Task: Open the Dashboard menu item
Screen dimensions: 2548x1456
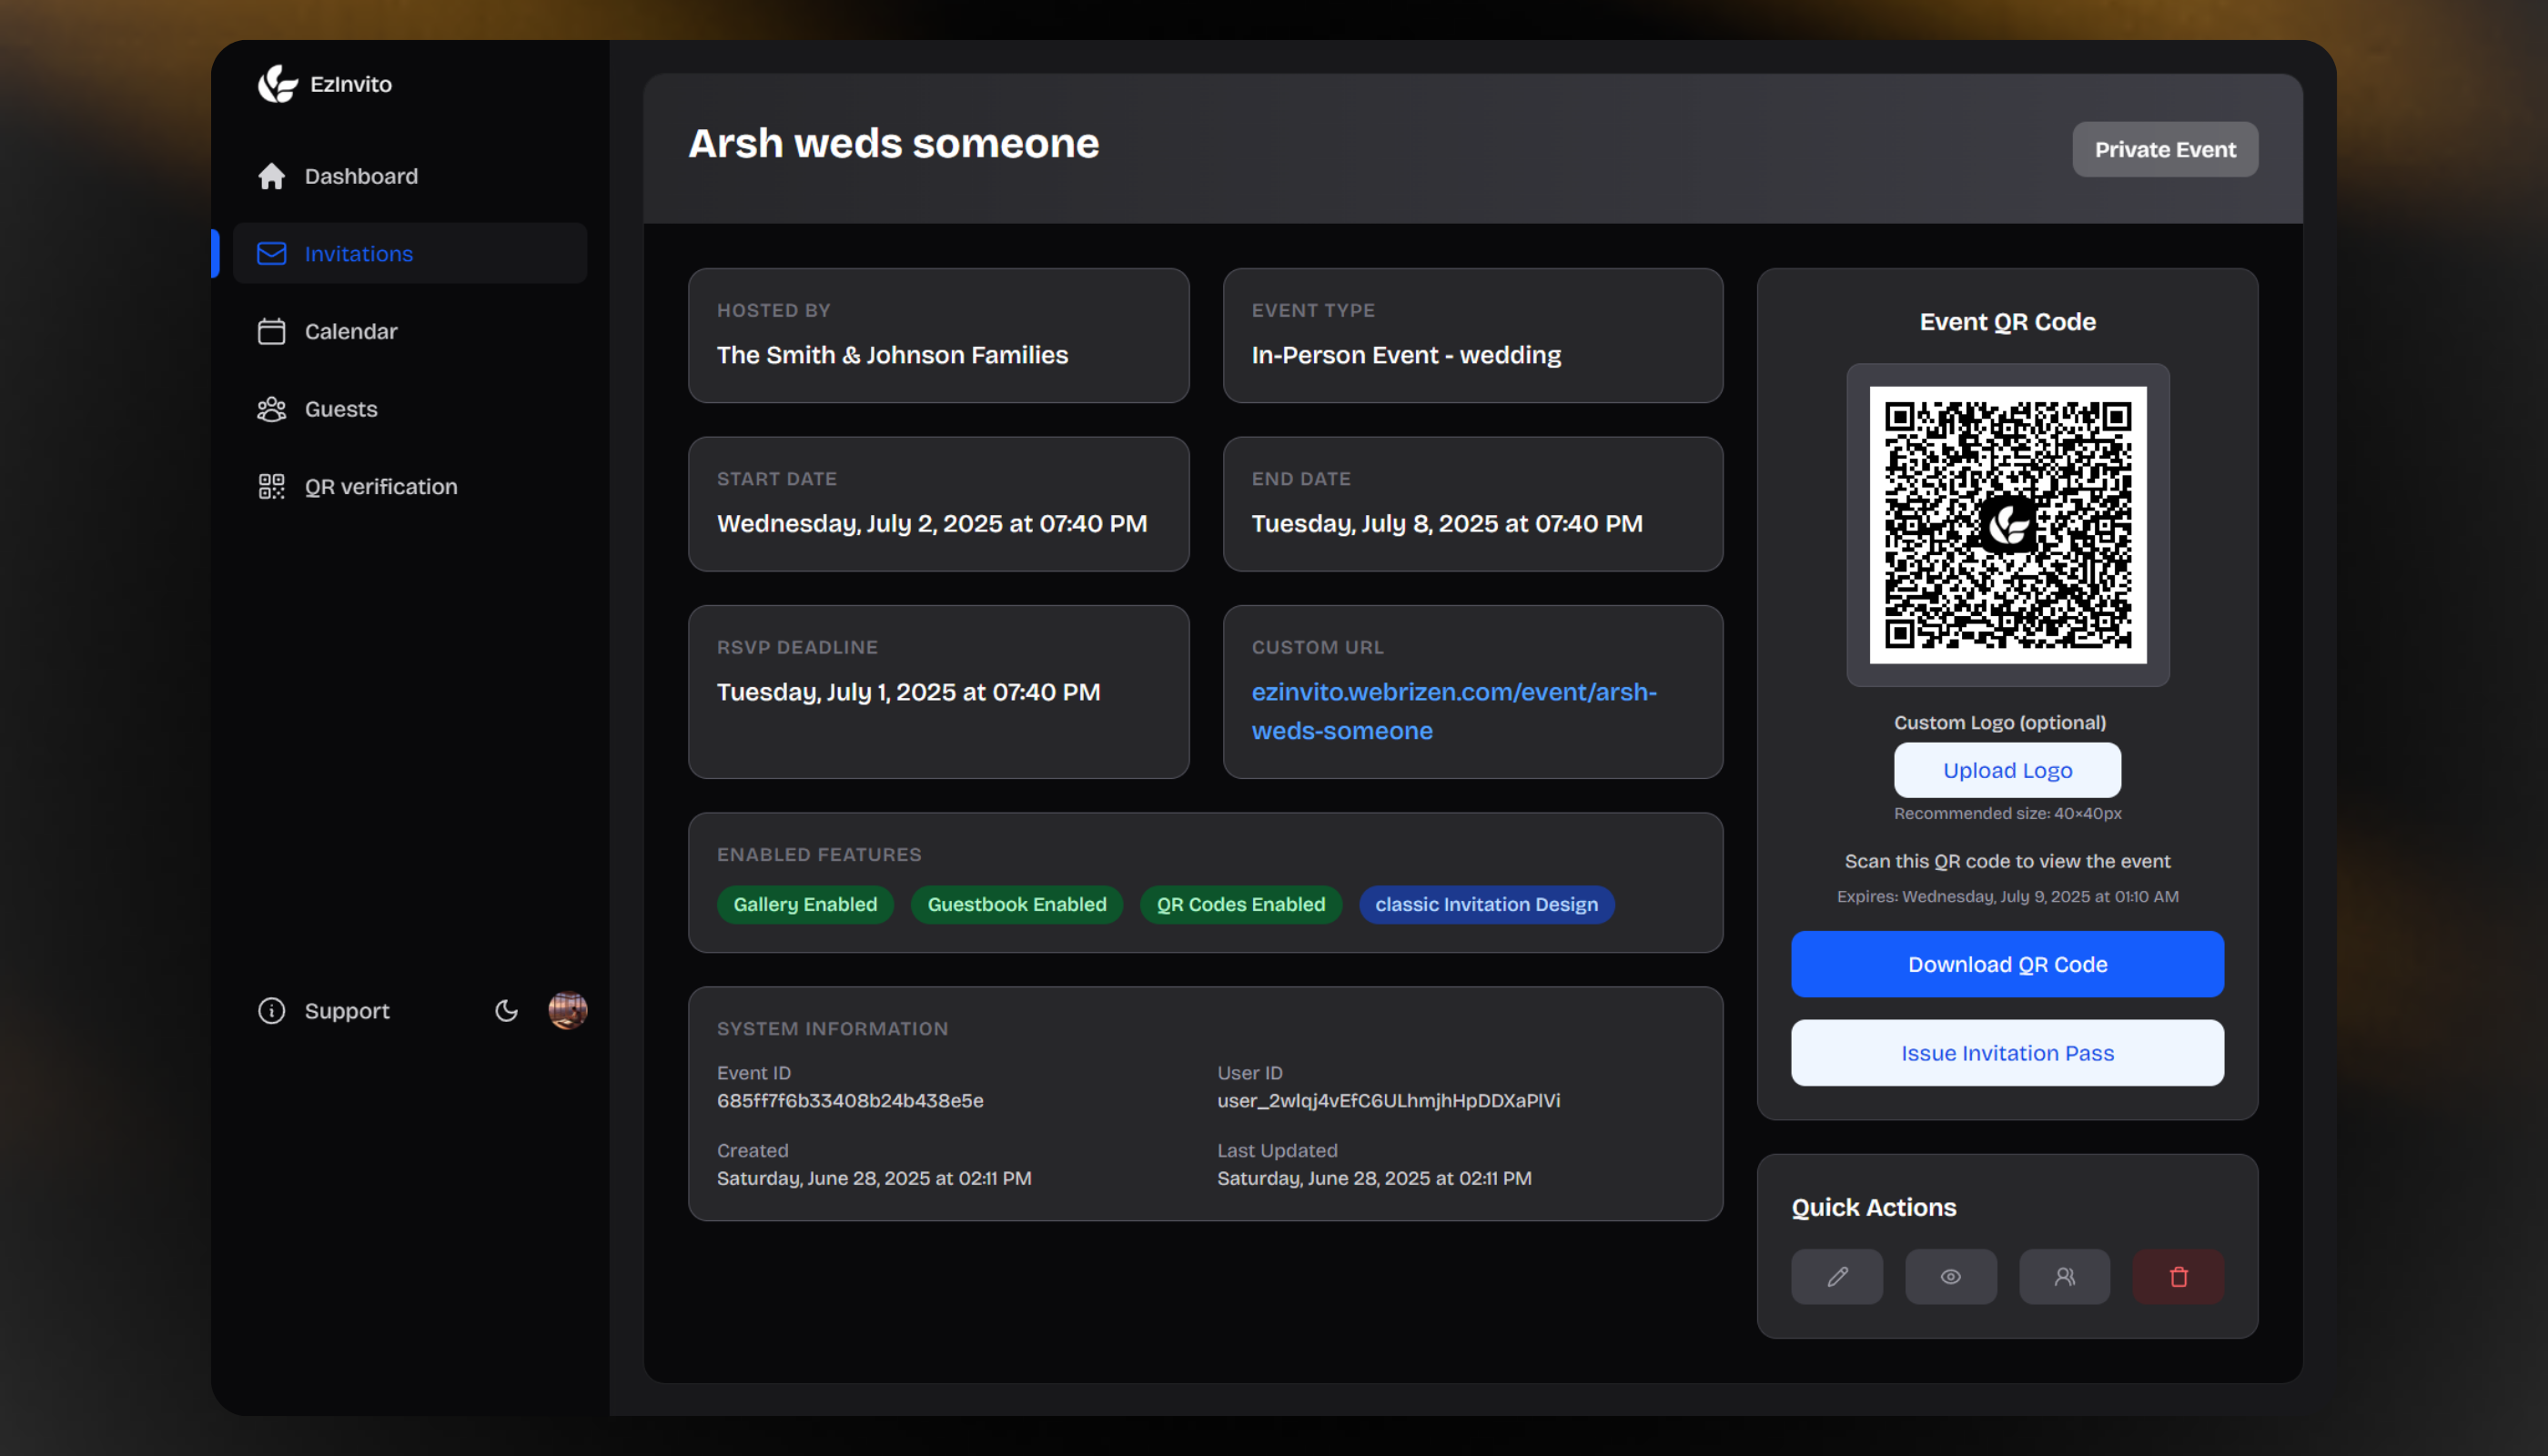Action: pyautogui.click(x=409, y=176)
